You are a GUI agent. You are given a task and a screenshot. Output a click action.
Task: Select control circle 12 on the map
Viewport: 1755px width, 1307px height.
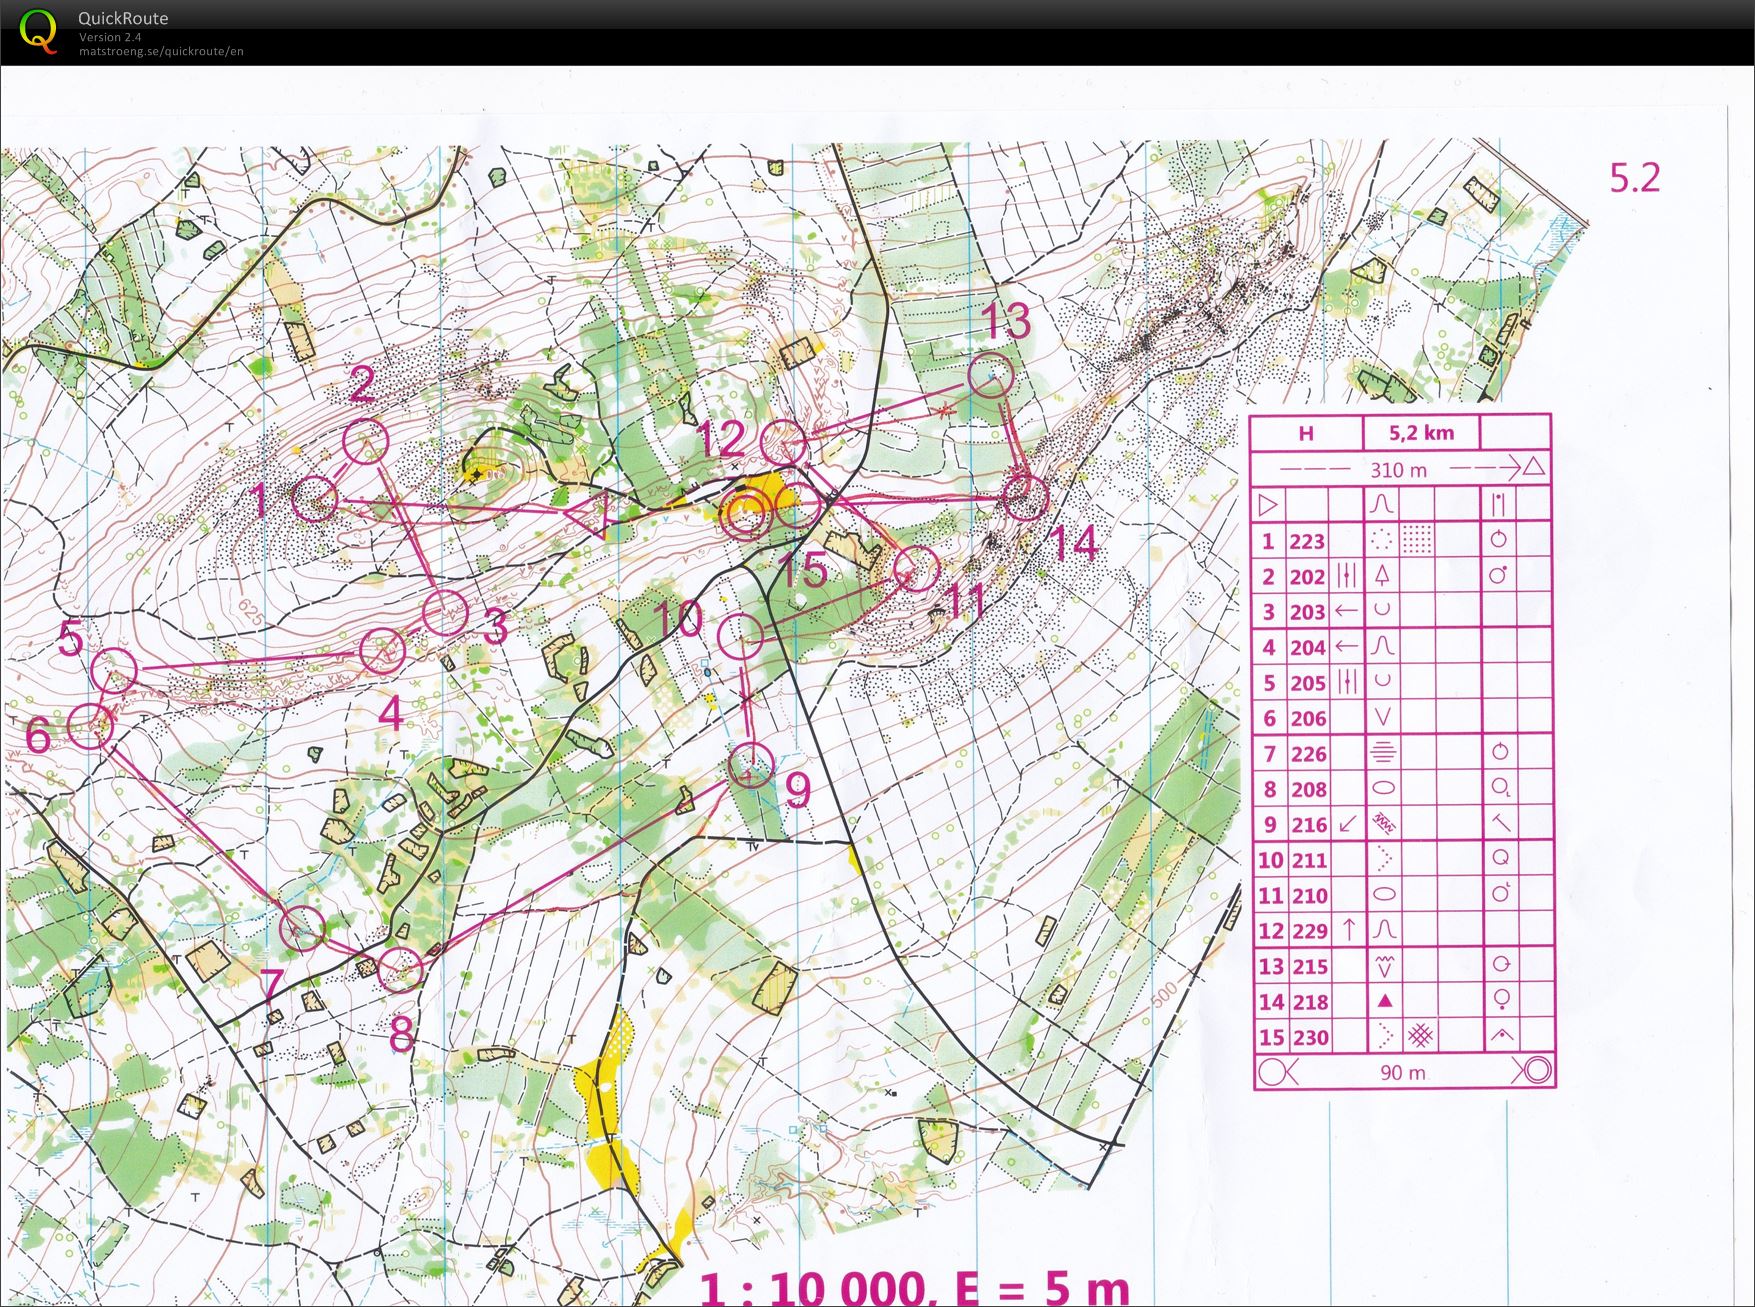tap(783, 444)
